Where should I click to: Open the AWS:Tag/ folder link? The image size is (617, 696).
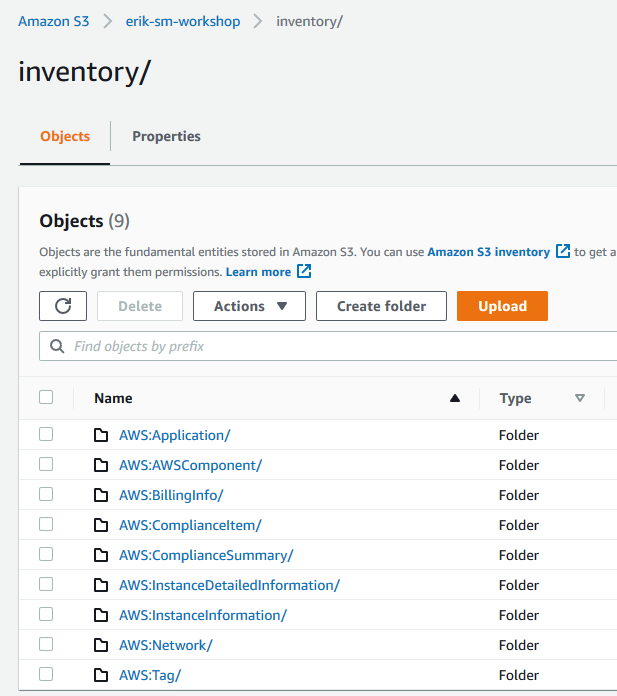[x=150, y=675]
